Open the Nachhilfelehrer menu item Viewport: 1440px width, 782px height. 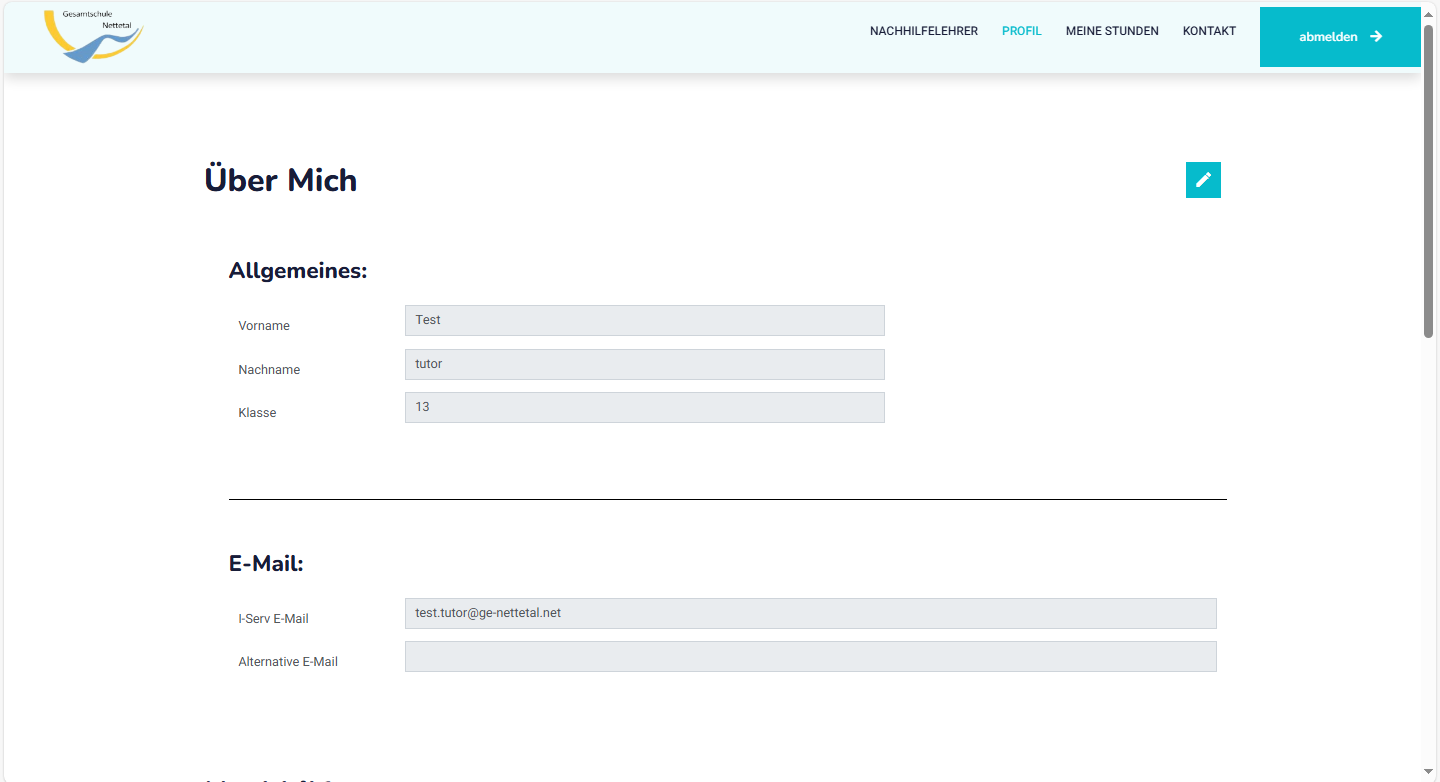923,31
